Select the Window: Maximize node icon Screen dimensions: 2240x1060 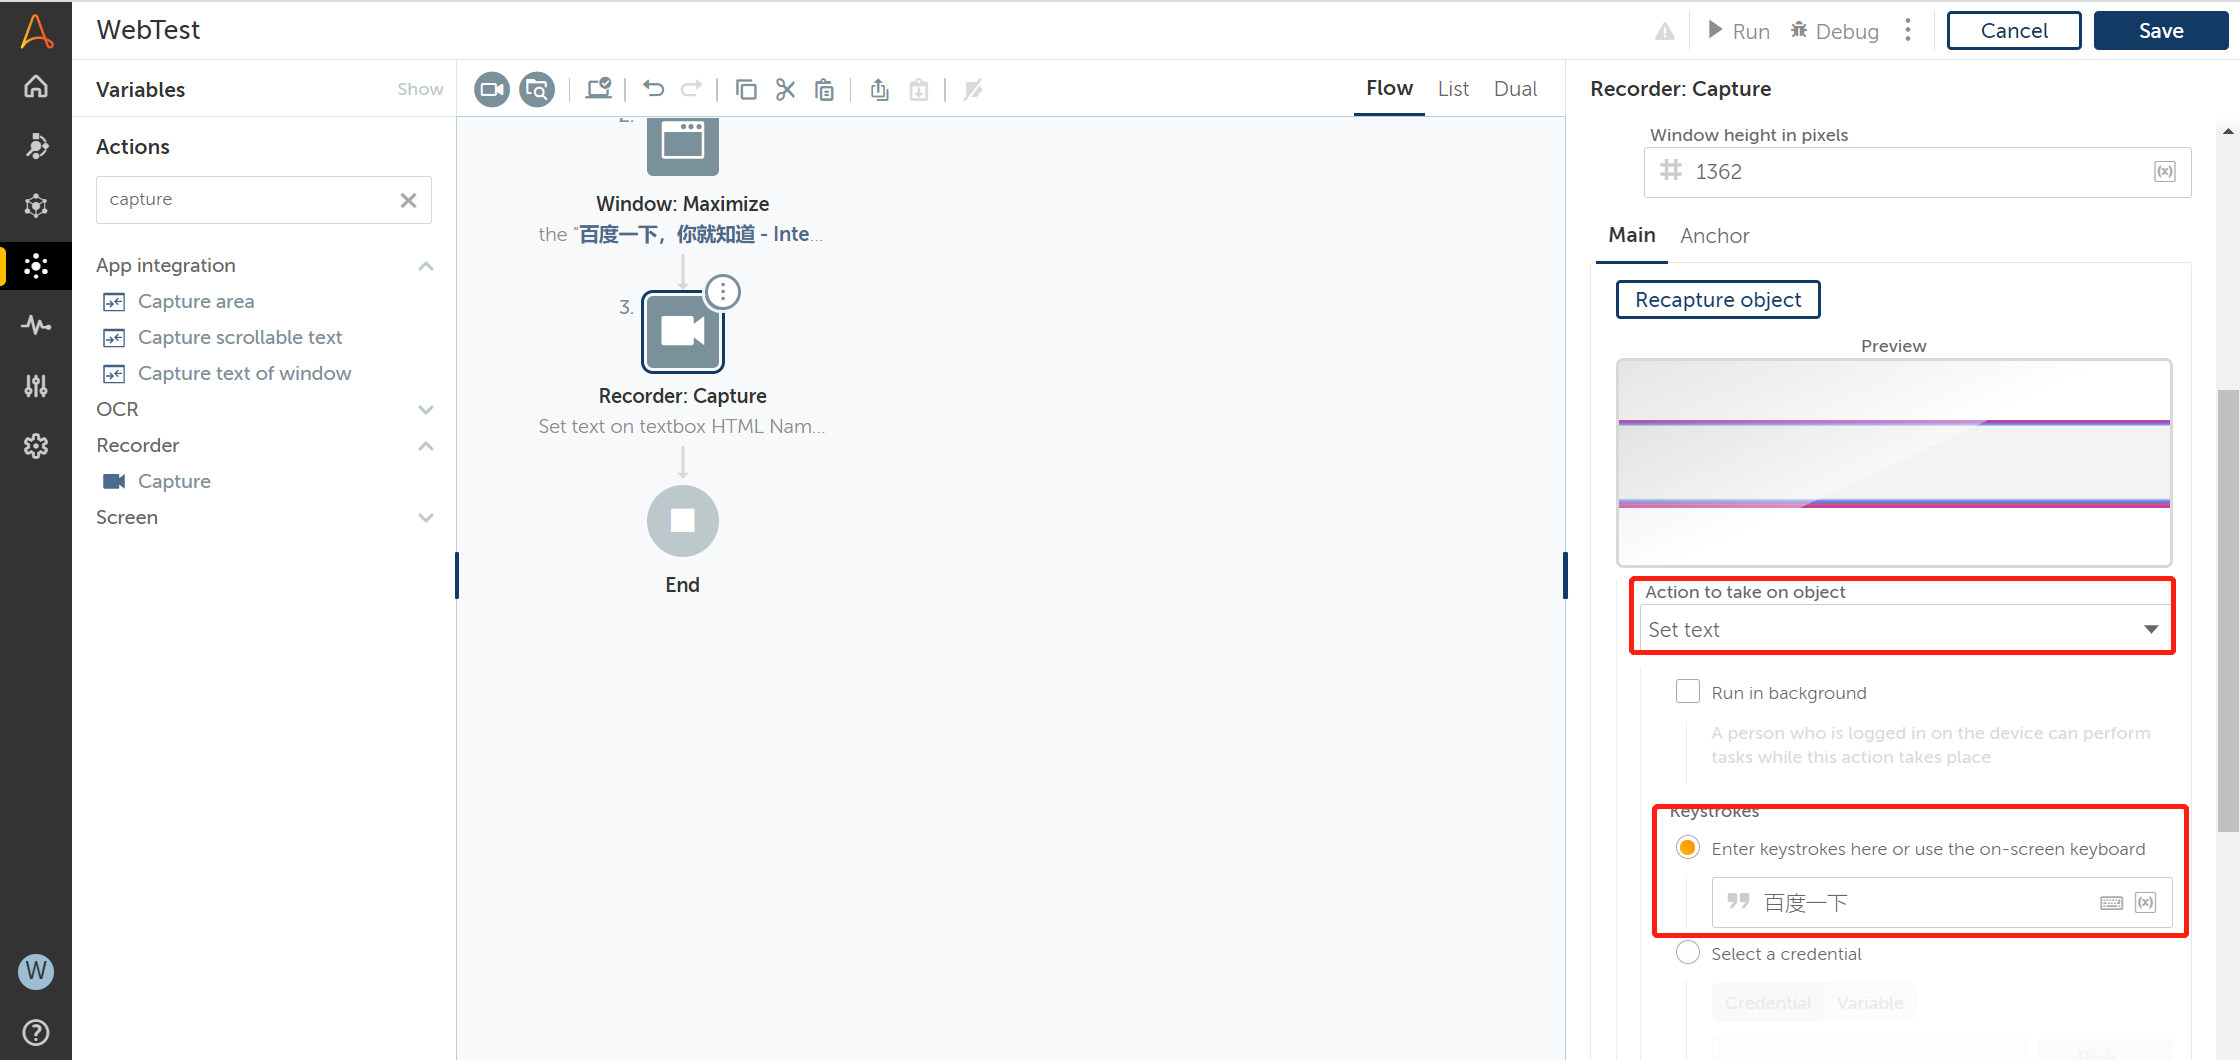(683, 146)
